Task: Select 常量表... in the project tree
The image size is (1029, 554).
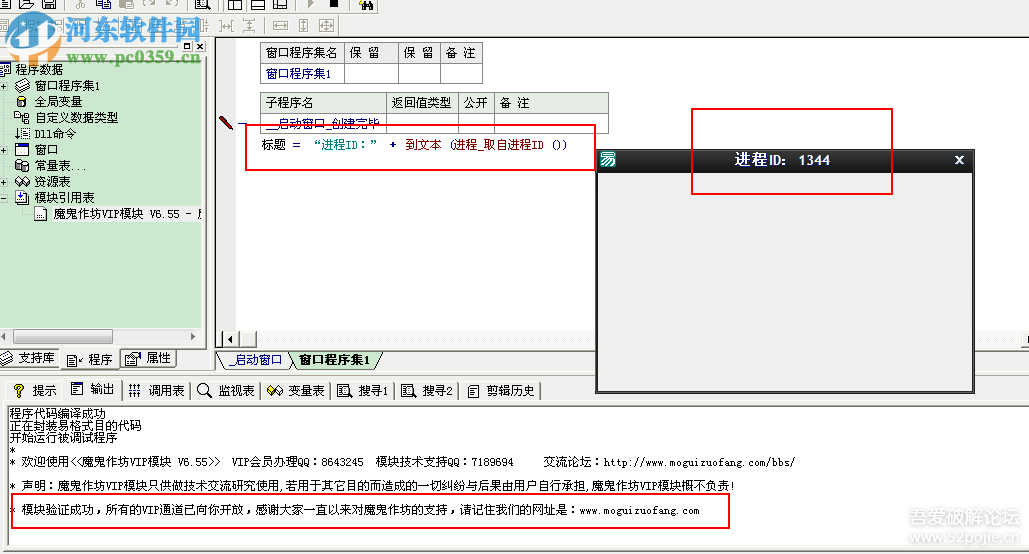Action: pyautogui.click(x=60, y=165)
